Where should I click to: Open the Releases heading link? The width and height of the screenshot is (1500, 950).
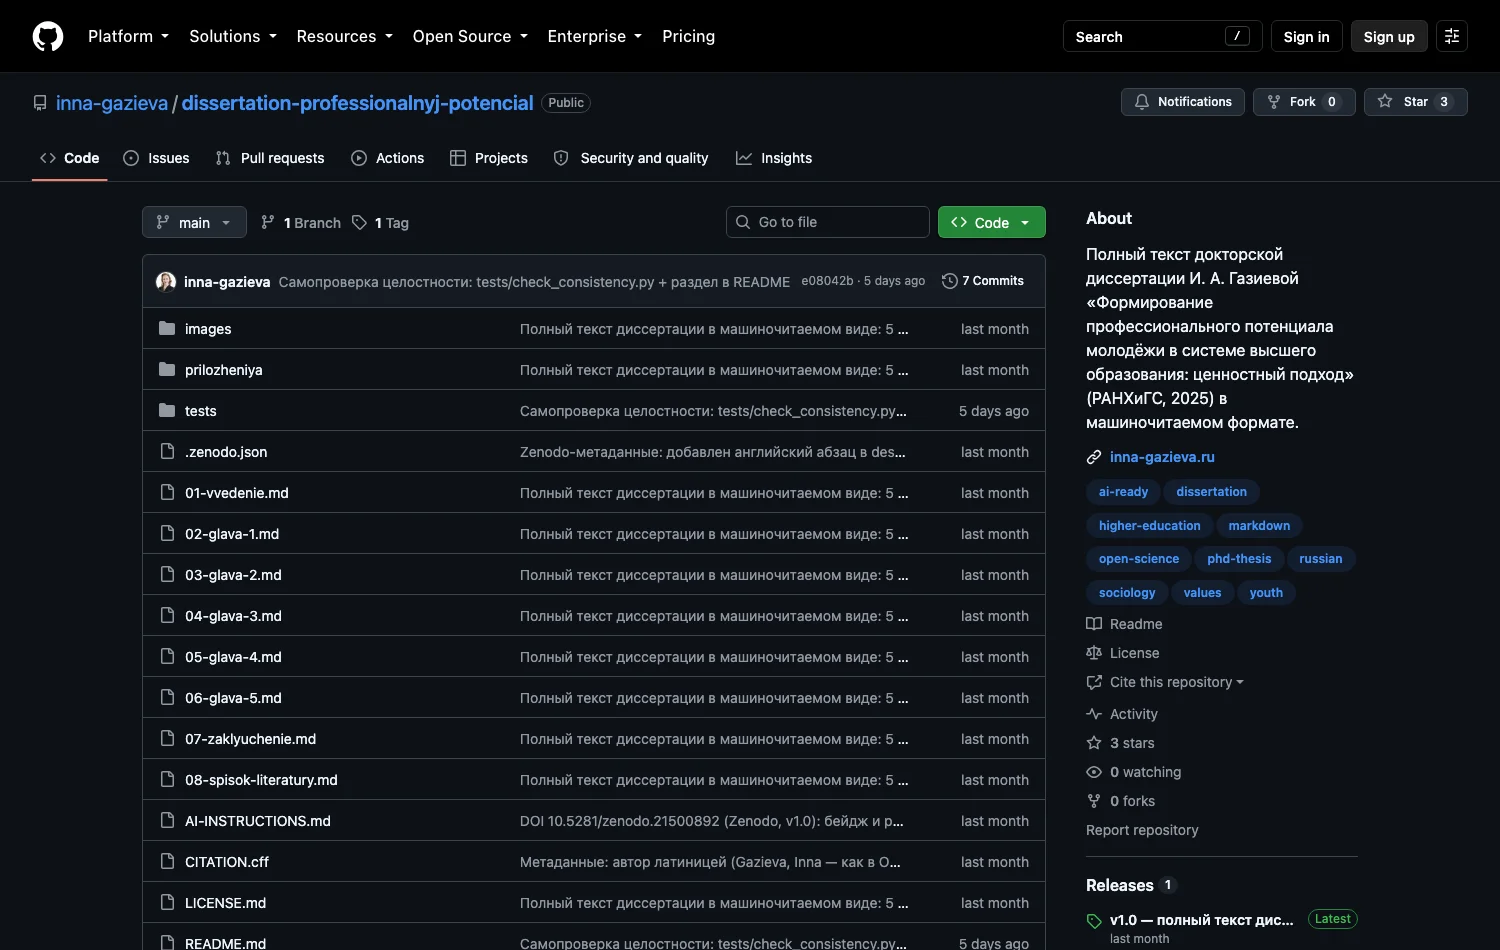[1120, 885]
